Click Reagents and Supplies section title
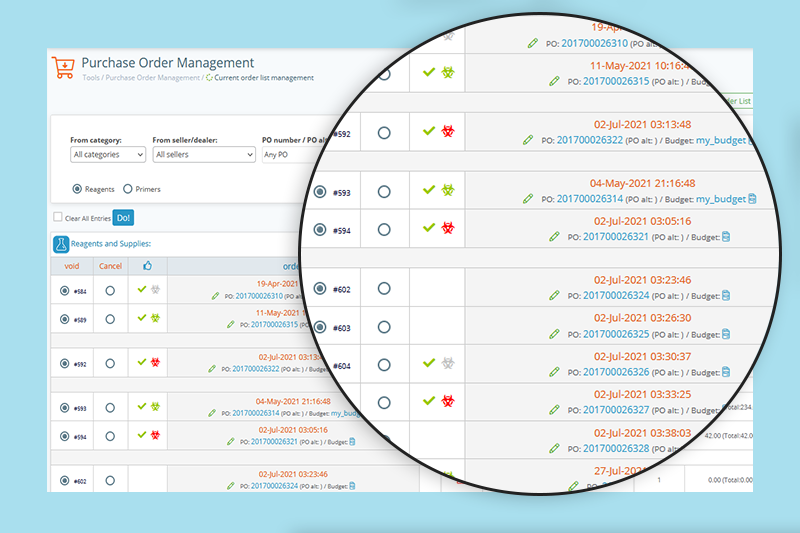Image resolution: width=800 pixels, height=533 pixels. click(111, 244)
